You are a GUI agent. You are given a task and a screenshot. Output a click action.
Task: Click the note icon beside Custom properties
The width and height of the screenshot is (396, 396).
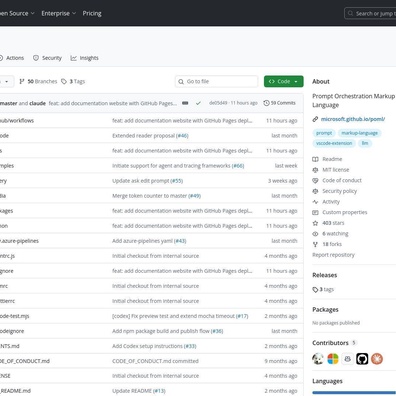point(315,212)
